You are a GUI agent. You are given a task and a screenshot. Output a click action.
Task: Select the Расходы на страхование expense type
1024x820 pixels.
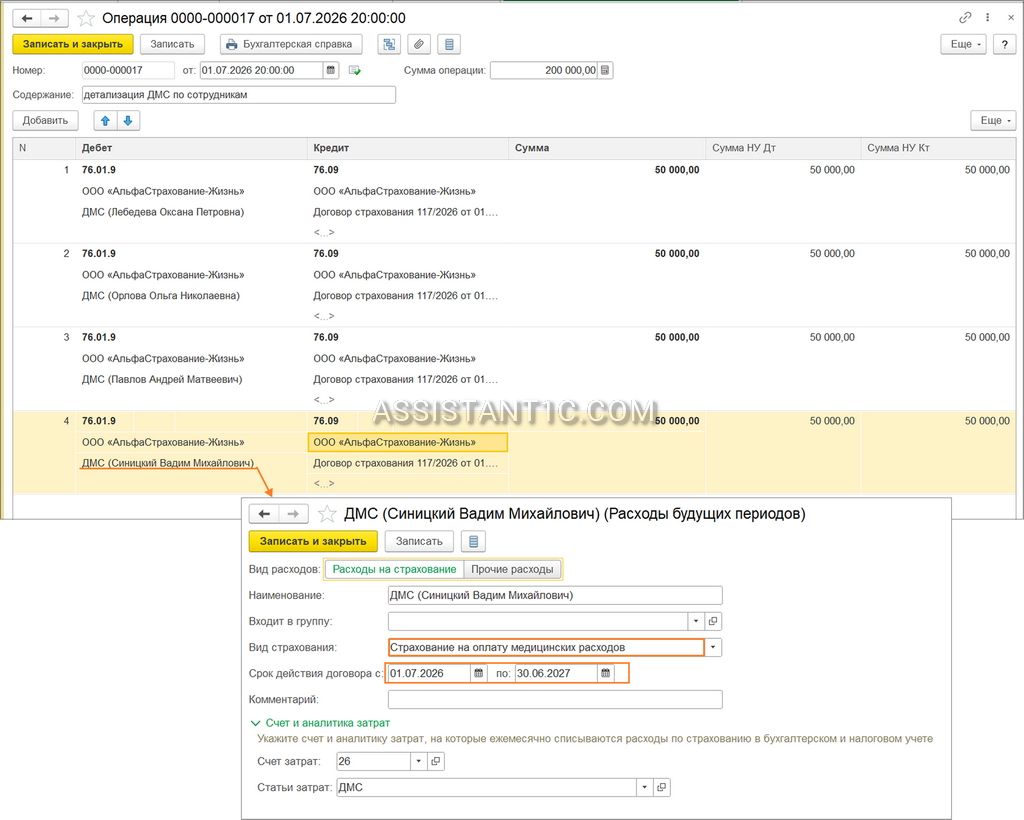click(394, 569)
